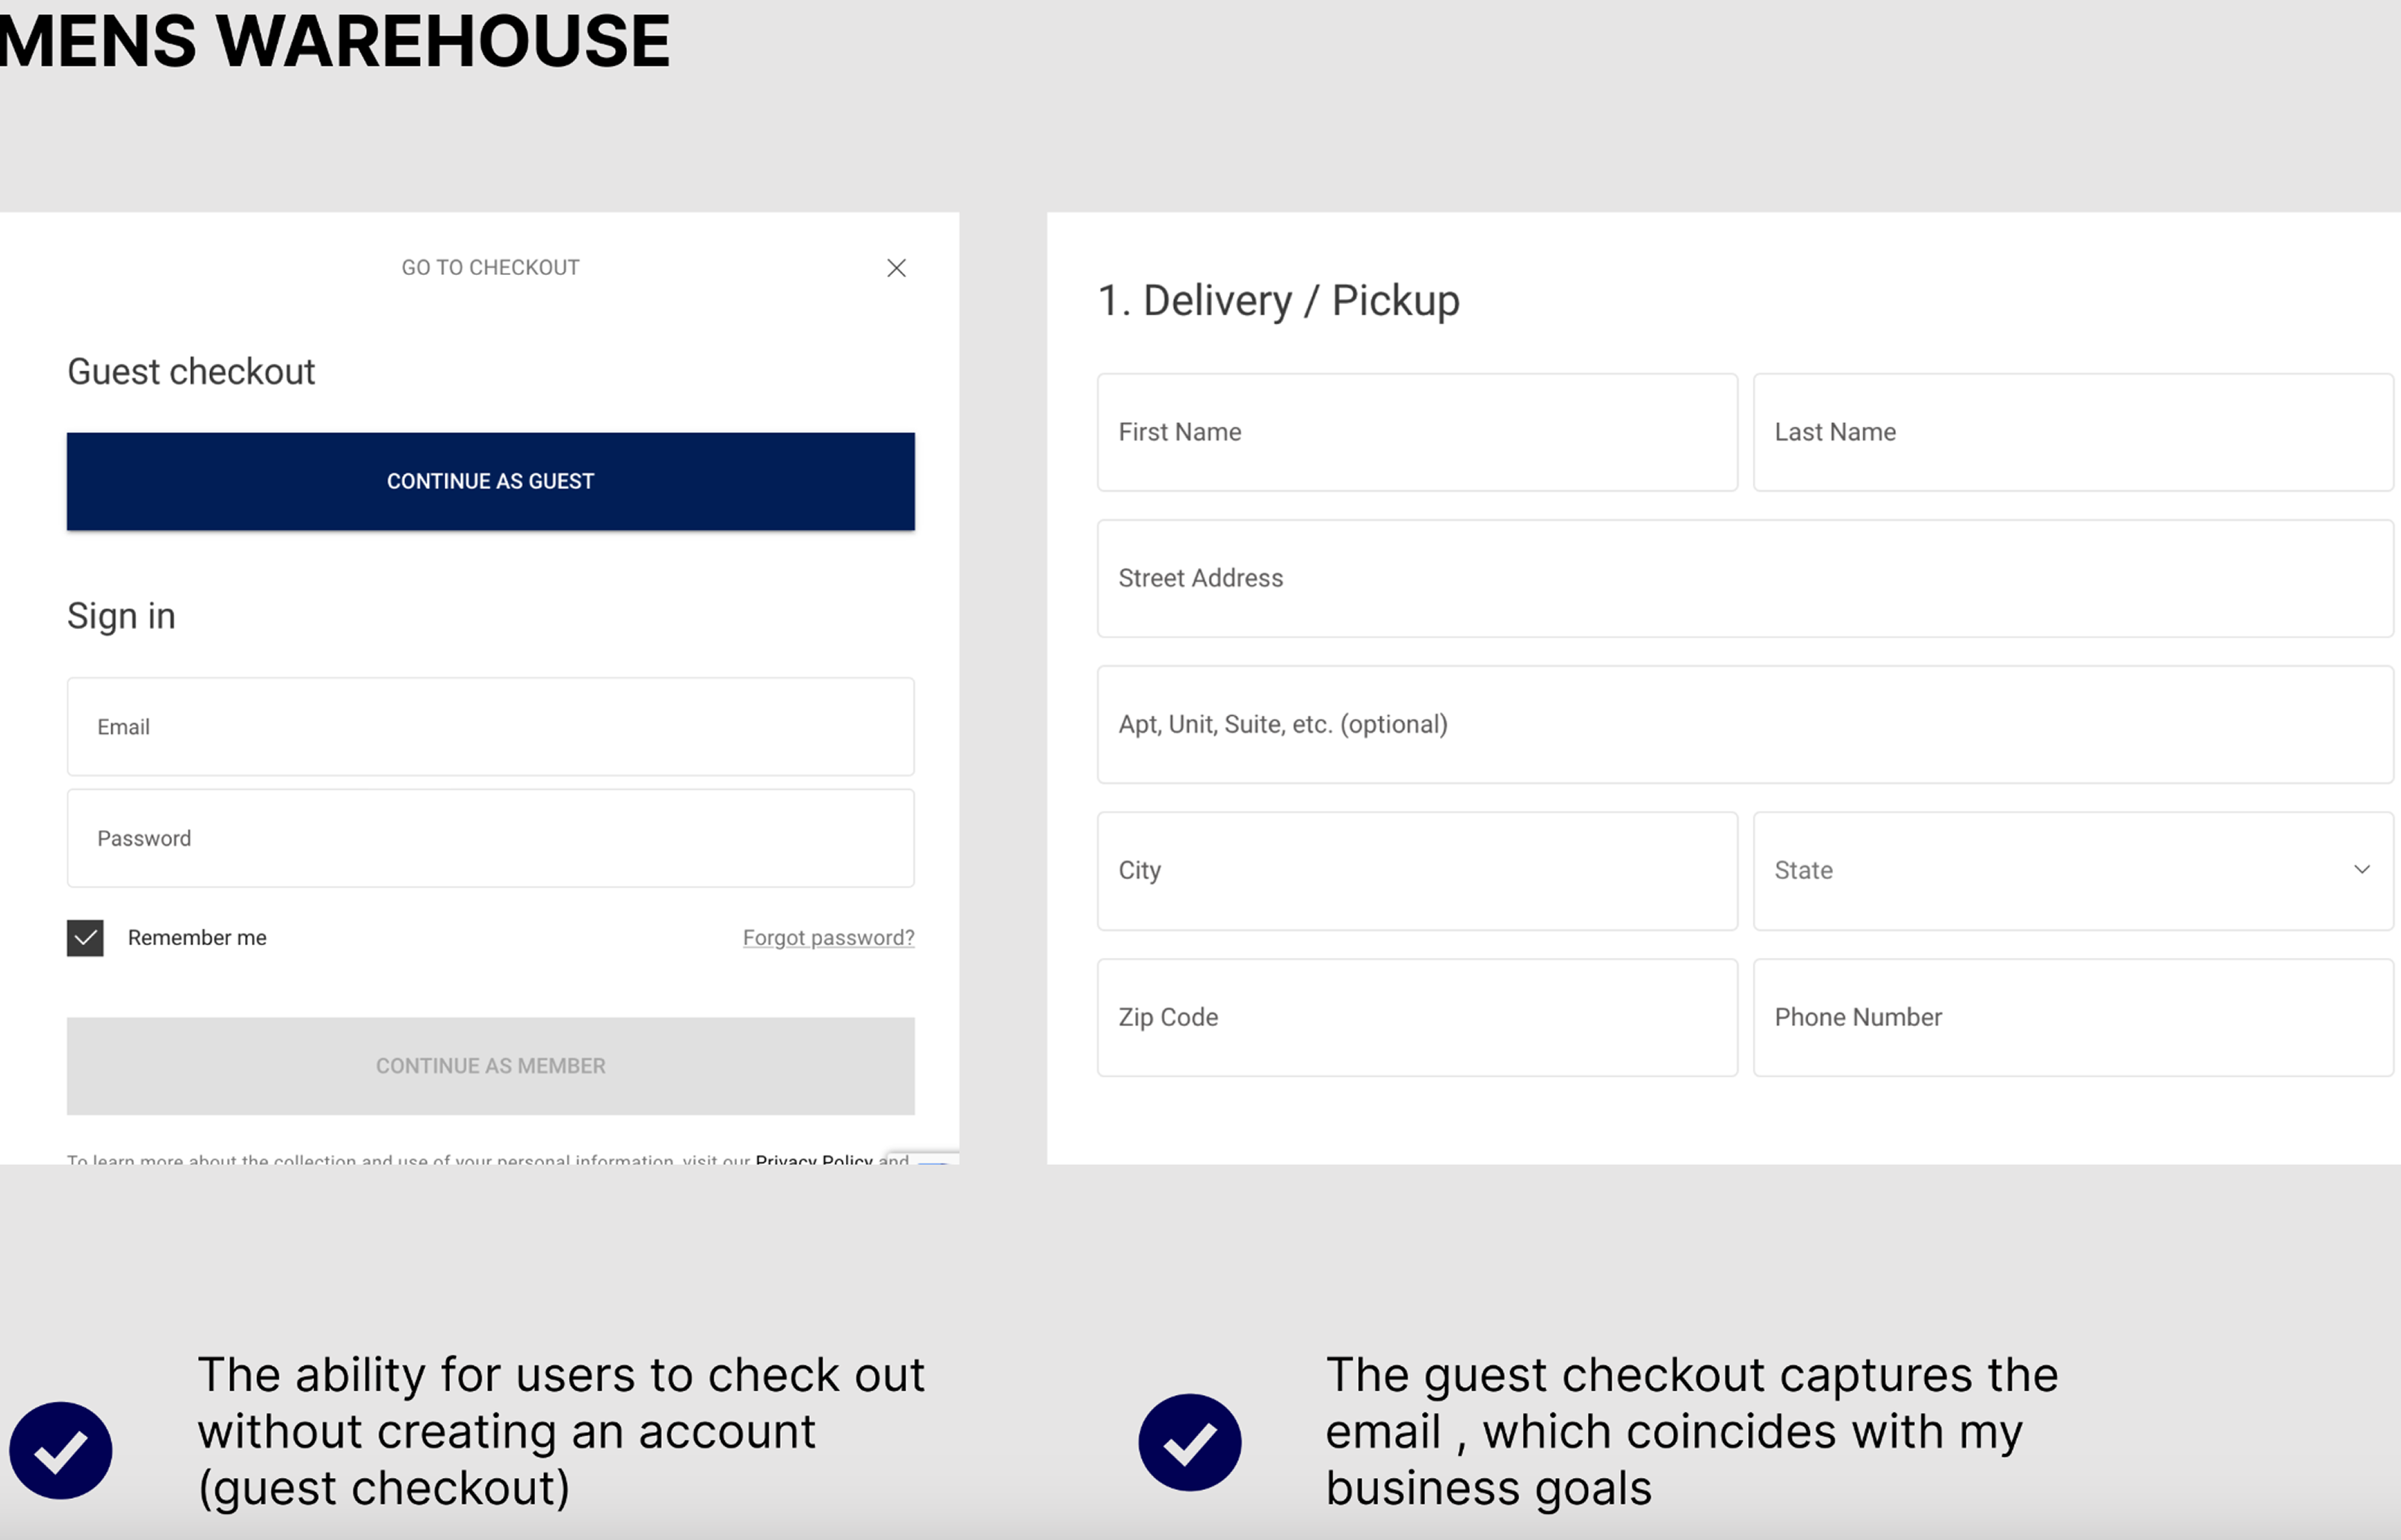Click into the Street Address field
This screenshot has width=2401, height=1540.
coord(1744,578)
